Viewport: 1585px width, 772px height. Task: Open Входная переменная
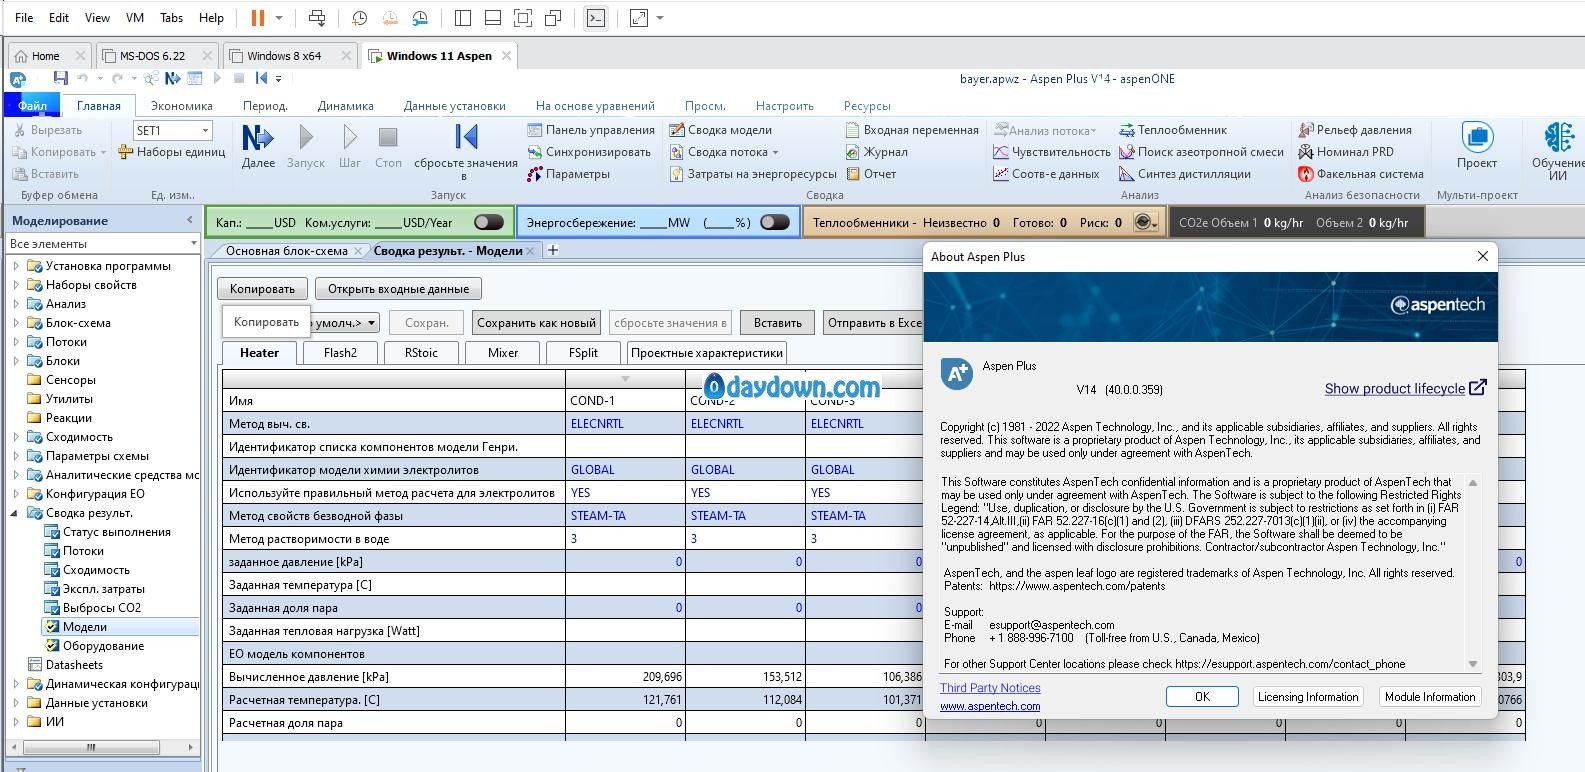pos(911,130)
